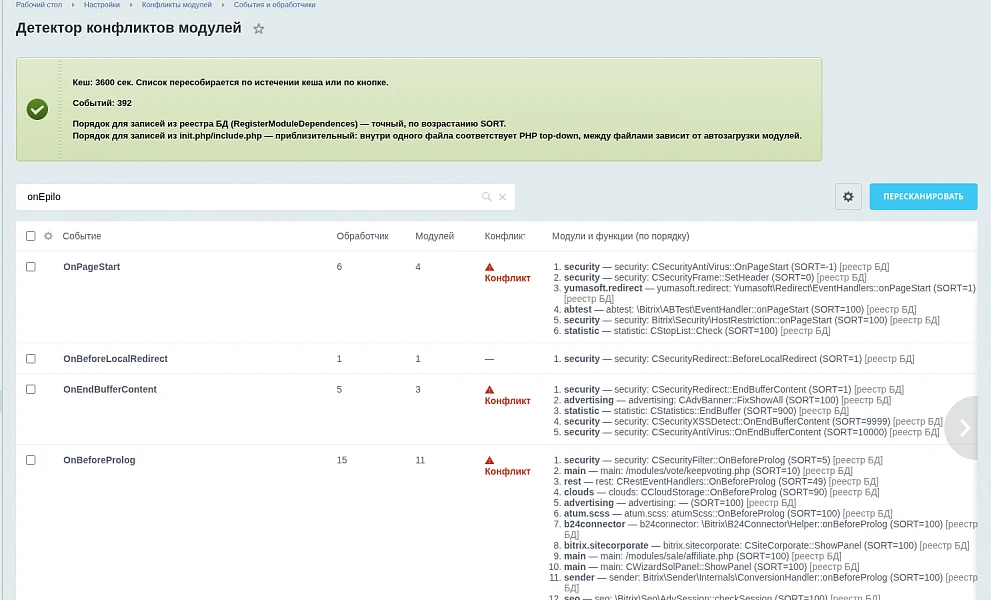The width and height of the screenshot is (991, 600).
Task: Select the OnBeforeLocalRedirect event name
Action: pyautogui.click(x=115, y=358)
